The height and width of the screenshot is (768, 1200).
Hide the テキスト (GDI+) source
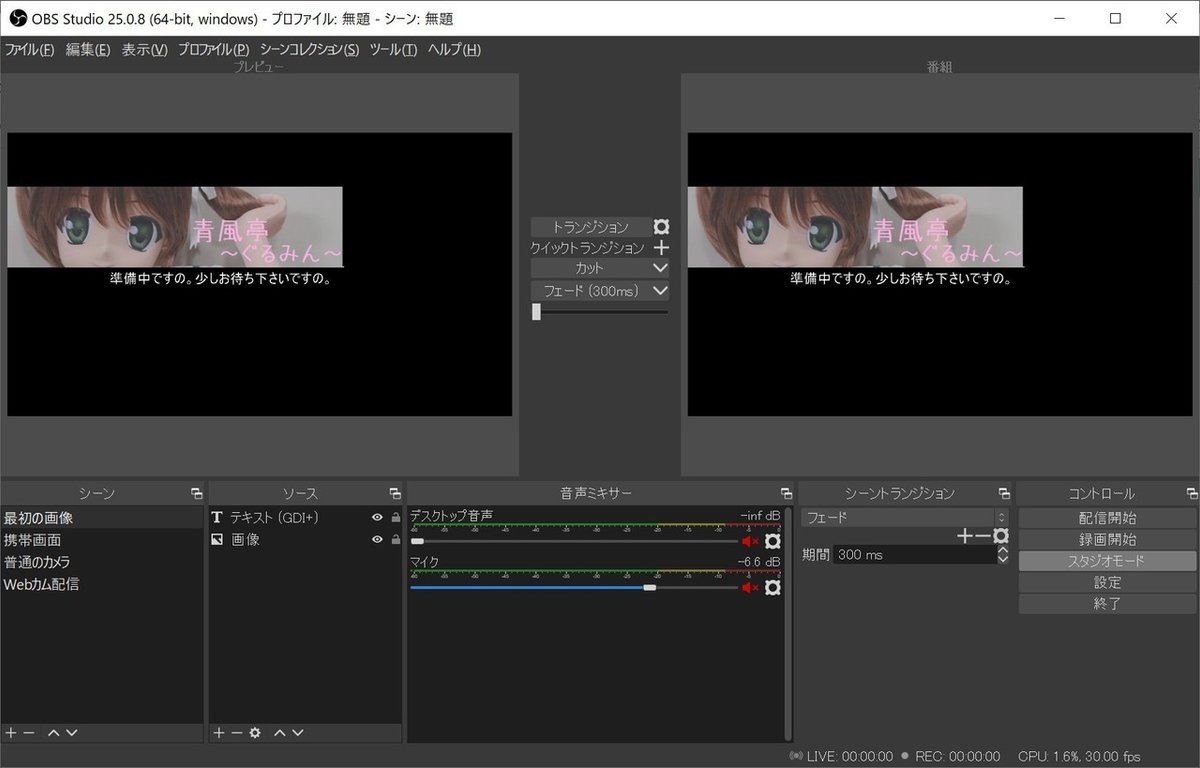[377, 517]
